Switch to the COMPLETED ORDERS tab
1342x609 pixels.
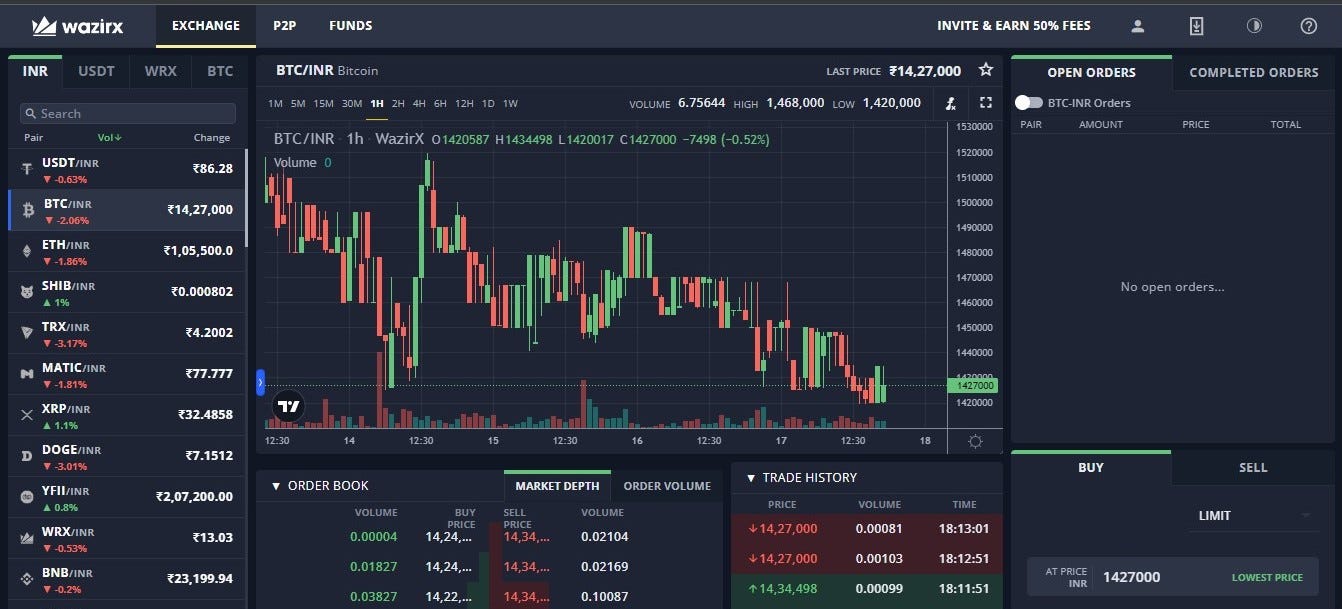[x=1253, y=72]
